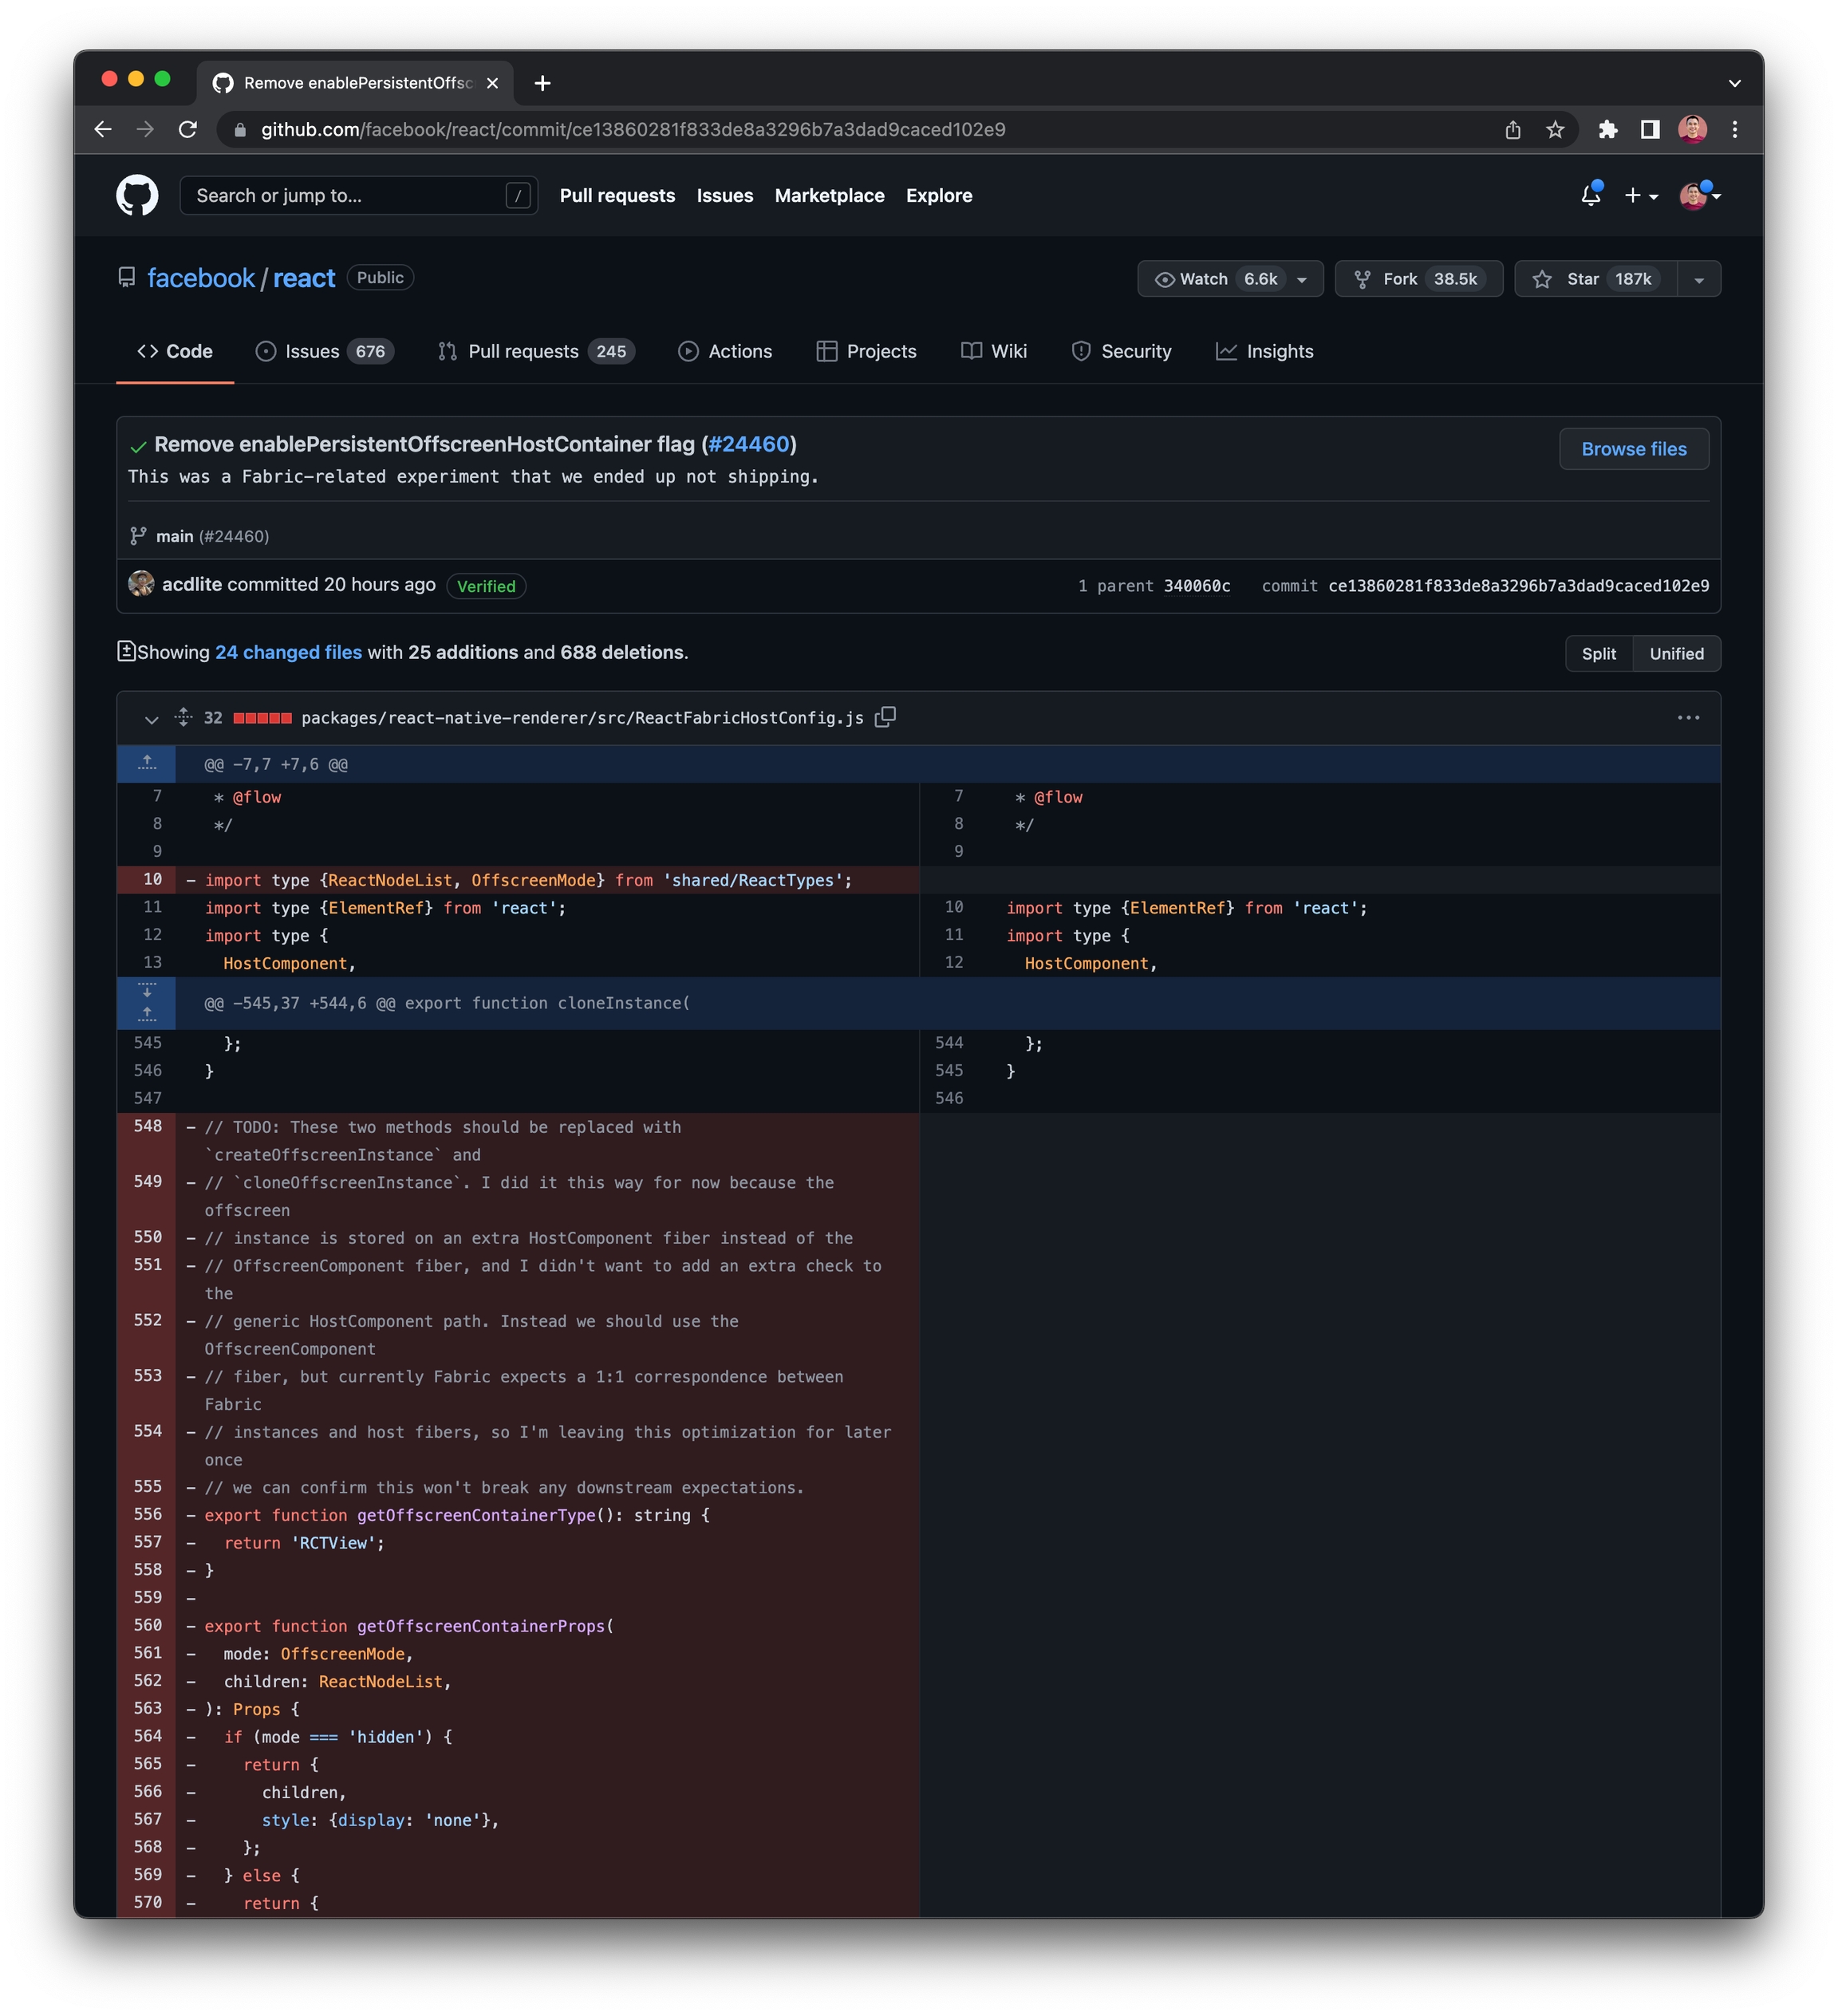
Task: Open the acdlite author link
Action: pyautogui.click(x=192, y=584)
